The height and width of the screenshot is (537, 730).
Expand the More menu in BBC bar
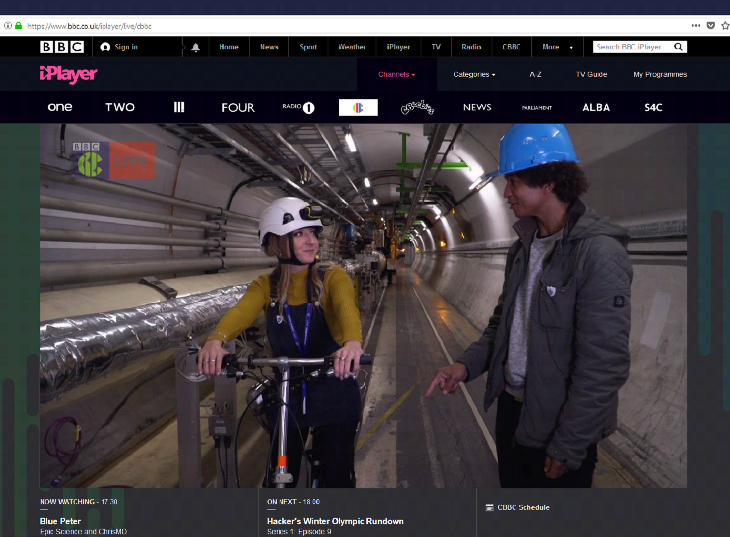[557, 47]
